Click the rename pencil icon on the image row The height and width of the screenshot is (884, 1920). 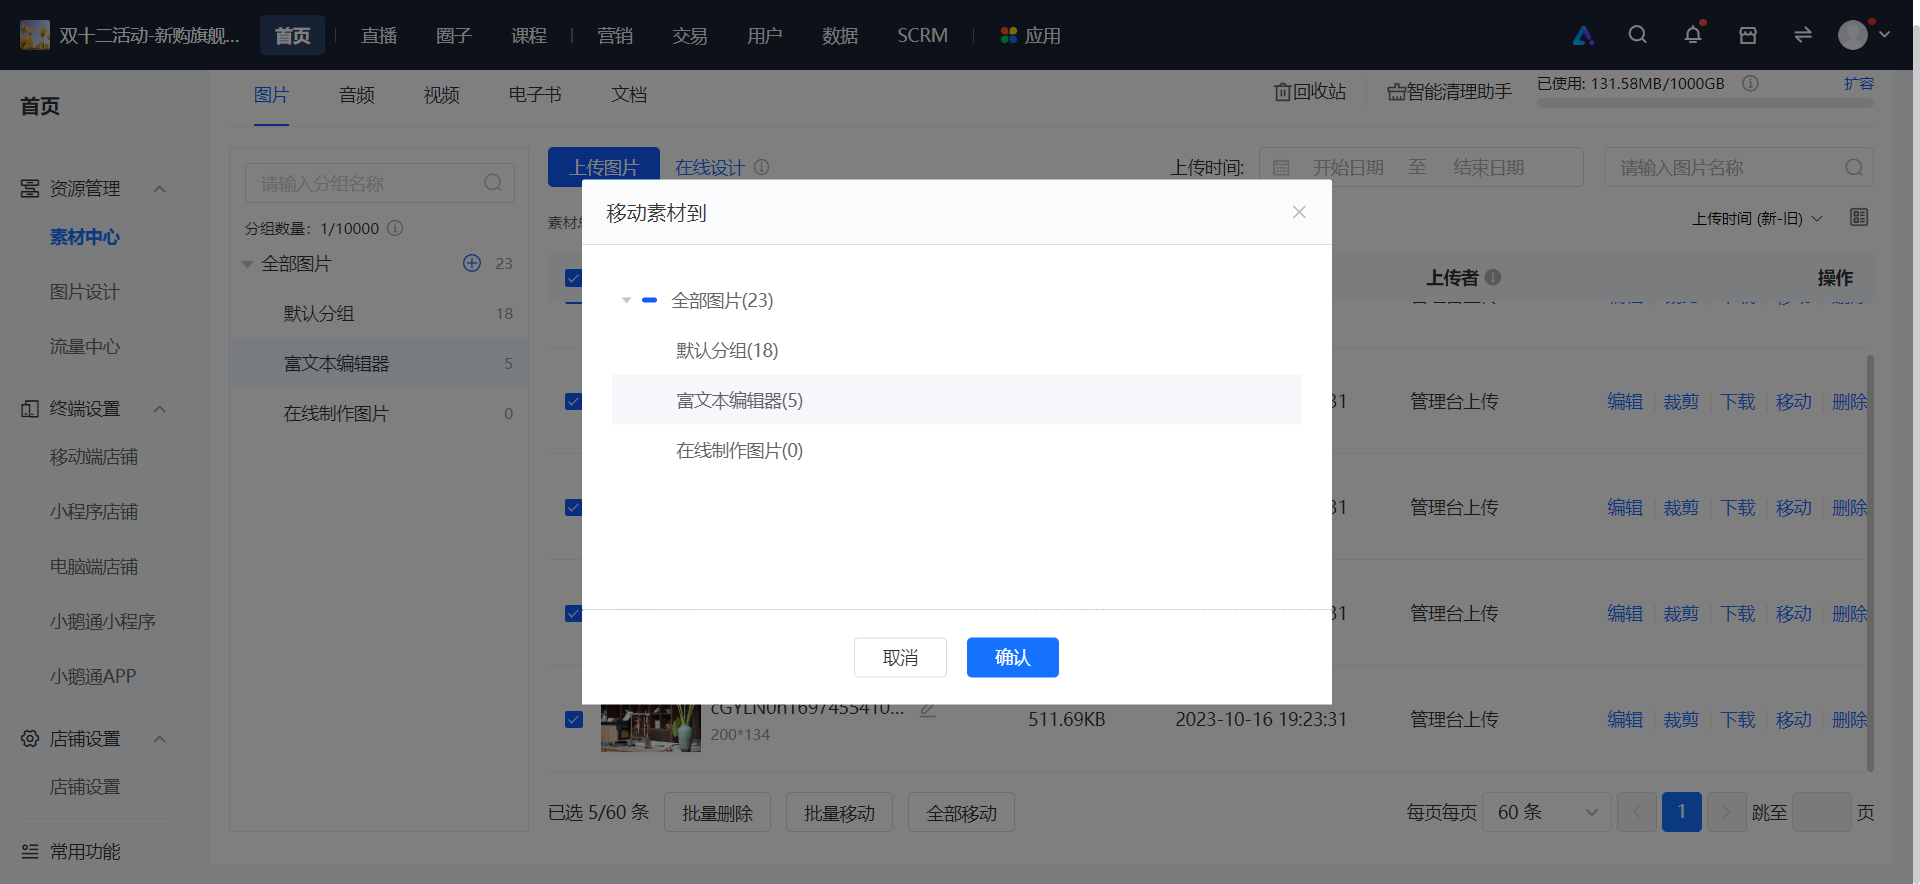(928, 710)
